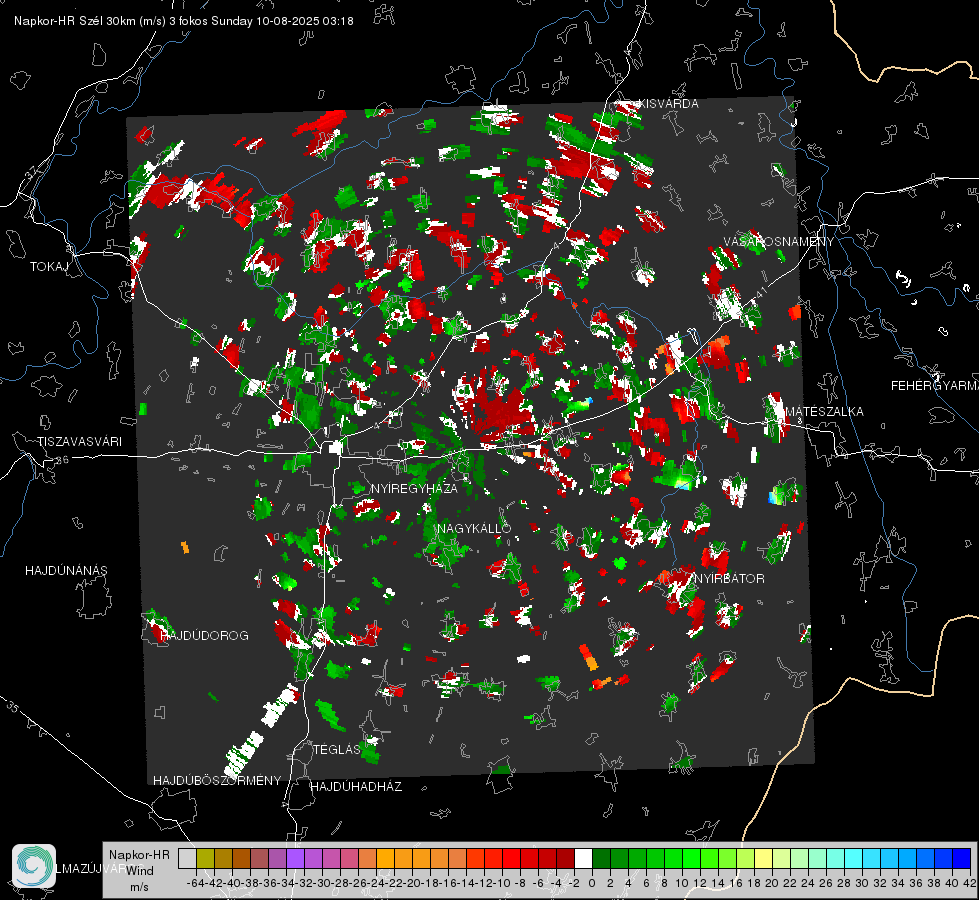The width and height of the screenshot is (979, 900).
Task: Pick the bright red swatch between -10 and -8
Action: (x=511, y=858)
